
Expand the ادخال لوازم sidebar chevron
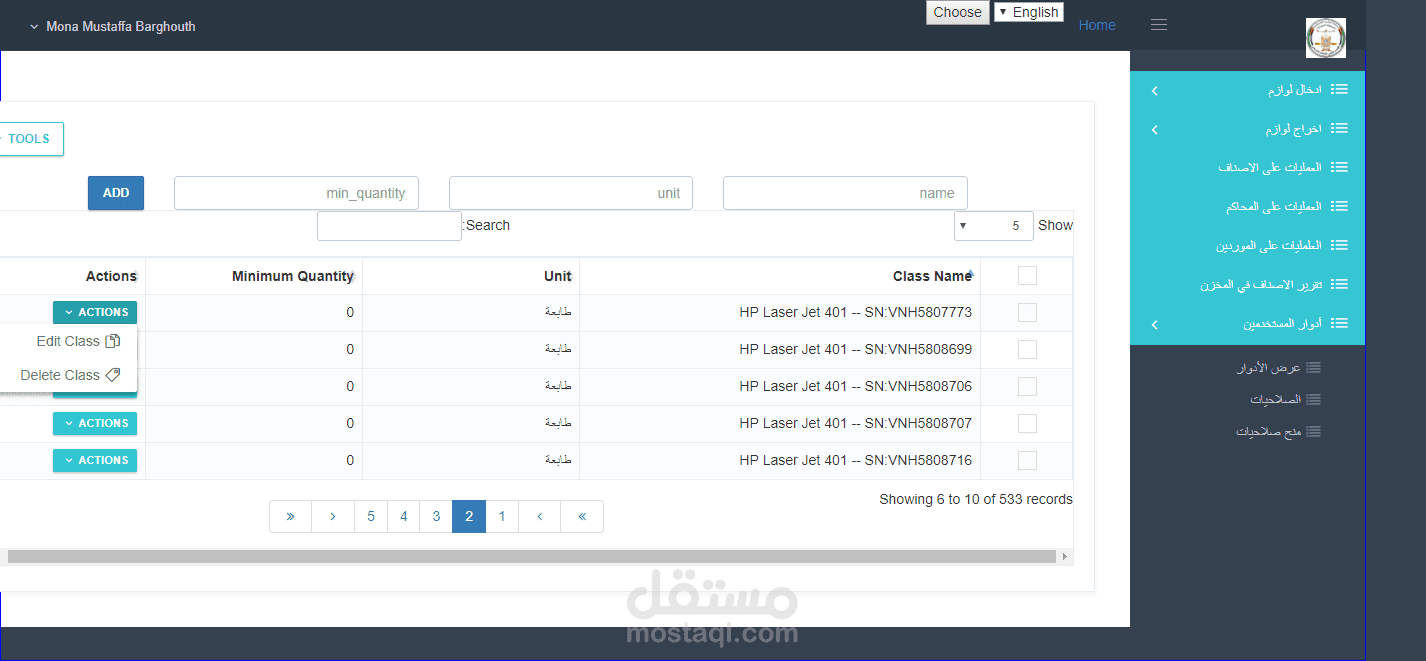[x=1154, y=91]
